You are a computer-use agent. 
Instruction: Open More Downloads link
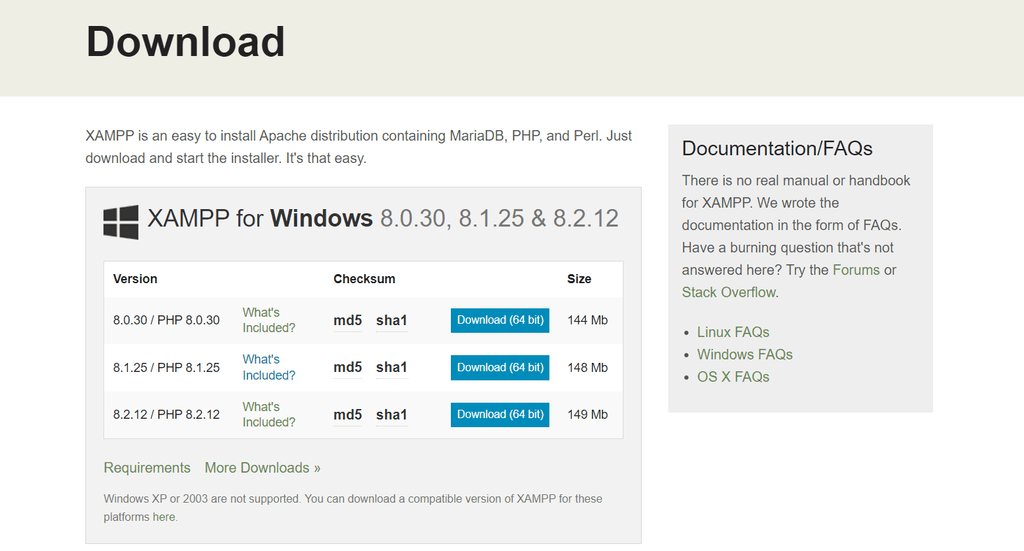(263, 468)
